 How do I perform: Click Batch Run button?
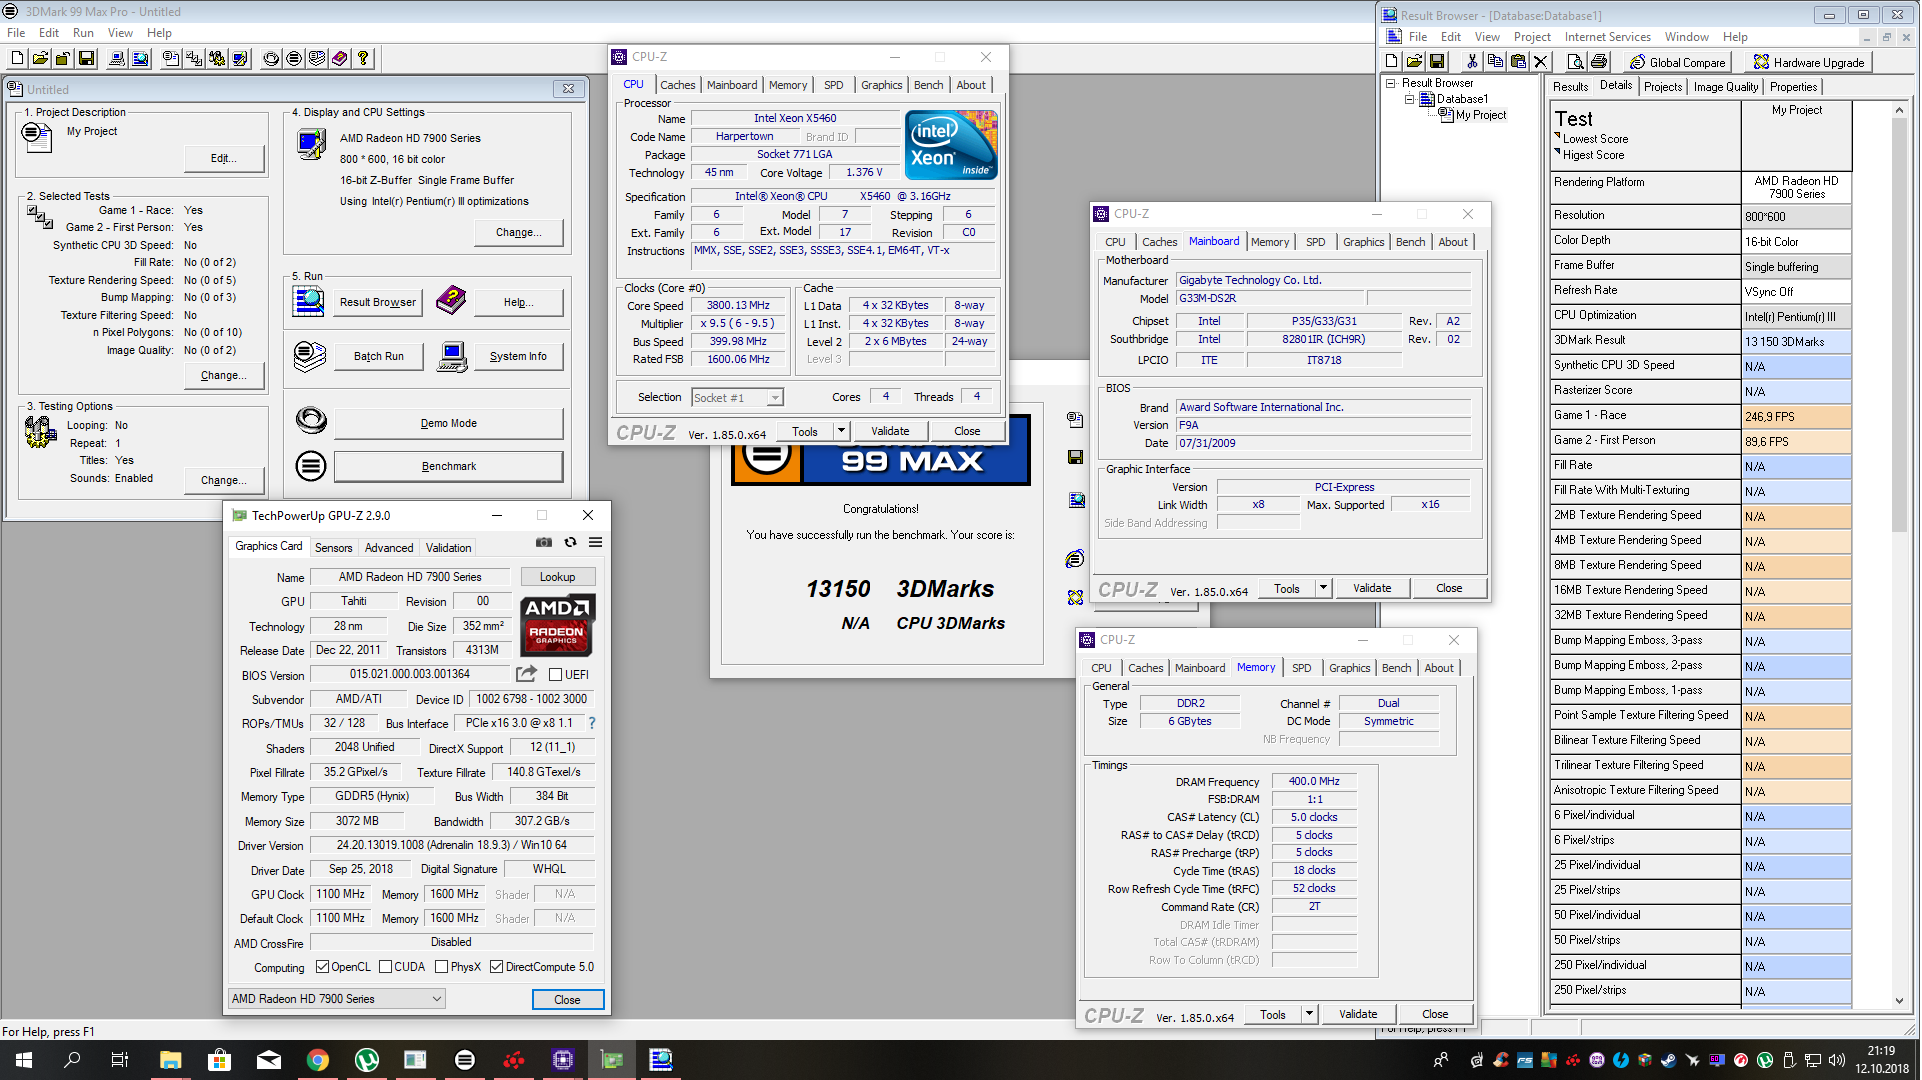(379, 357)
